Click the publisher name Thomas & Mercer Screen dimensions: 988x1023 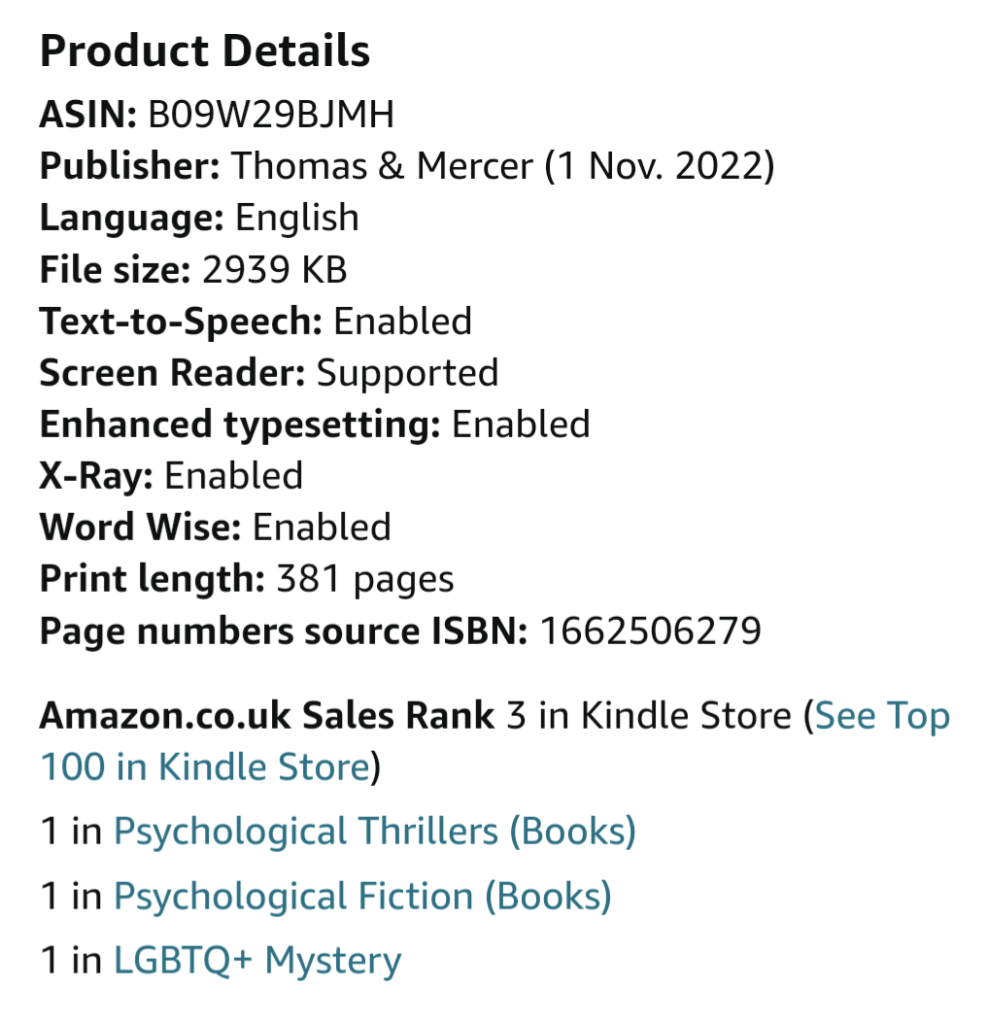pyautogui.click(x=382, y=166)
